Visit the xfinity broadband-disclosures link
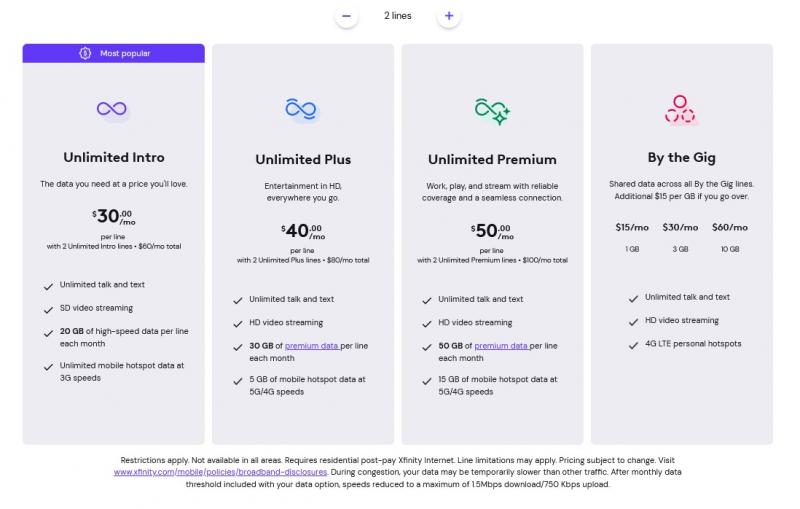Screen dimensions: 800x509 (x=220, y=472)
